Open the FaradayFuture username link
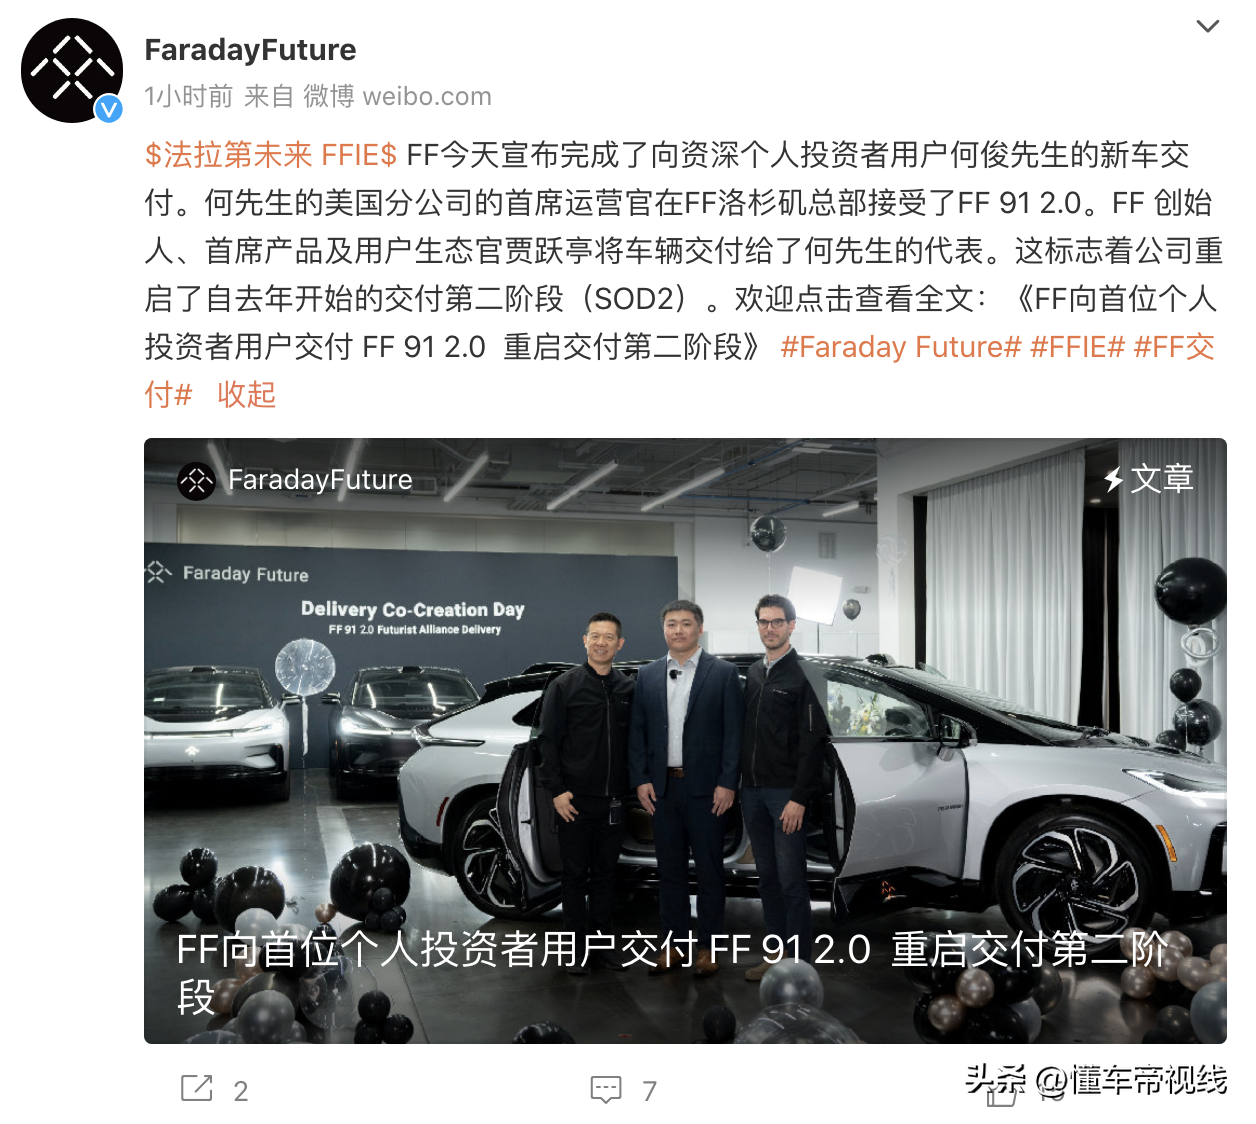1256x1124 pixels. pyautogui.click(x=250, y=50)
